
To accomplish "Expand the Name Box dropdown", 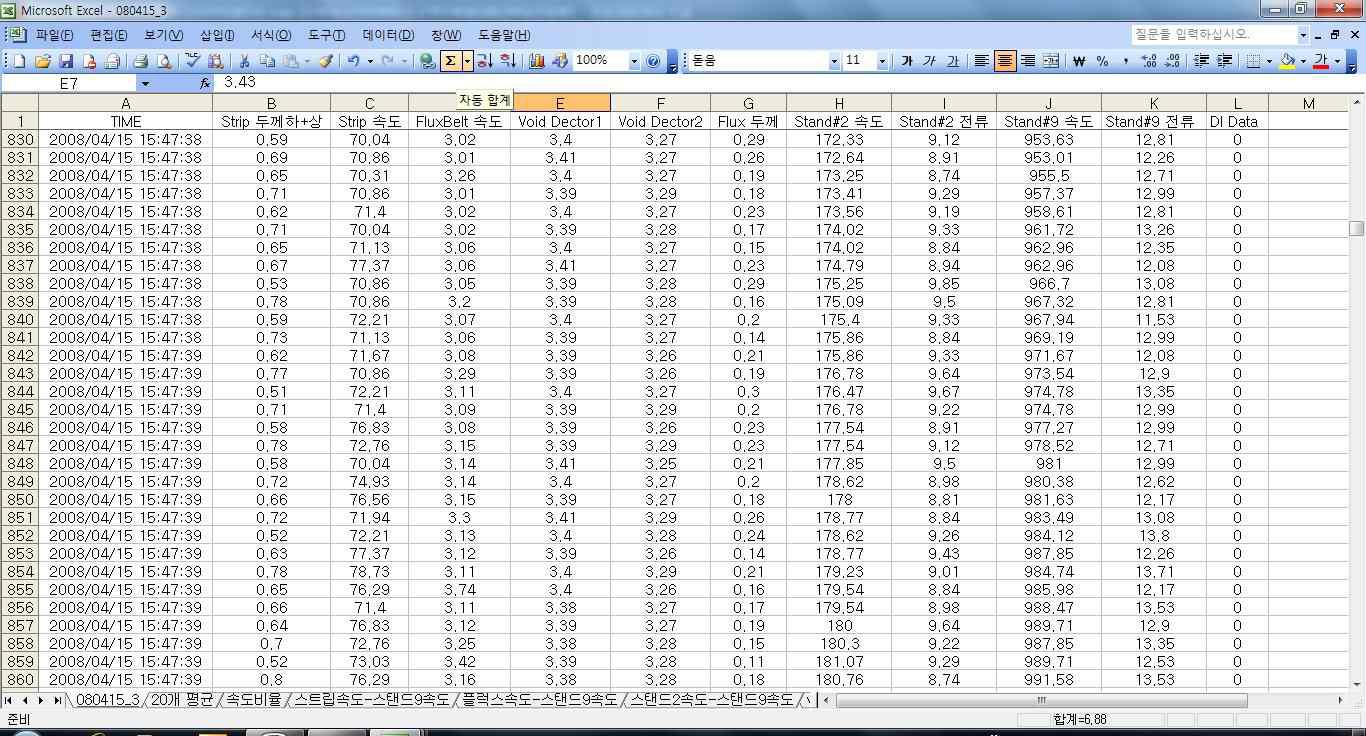I will pos(144,84).
